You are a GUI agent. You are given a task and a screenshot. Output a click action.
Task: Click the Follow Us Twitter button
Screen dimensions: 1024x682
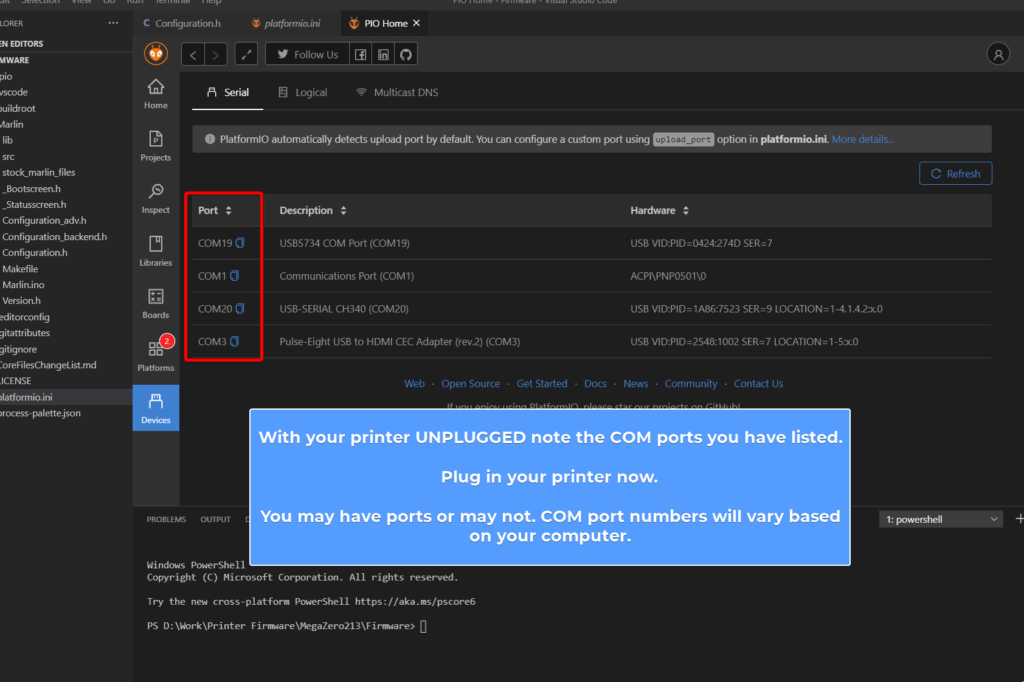tap(308, 55)
